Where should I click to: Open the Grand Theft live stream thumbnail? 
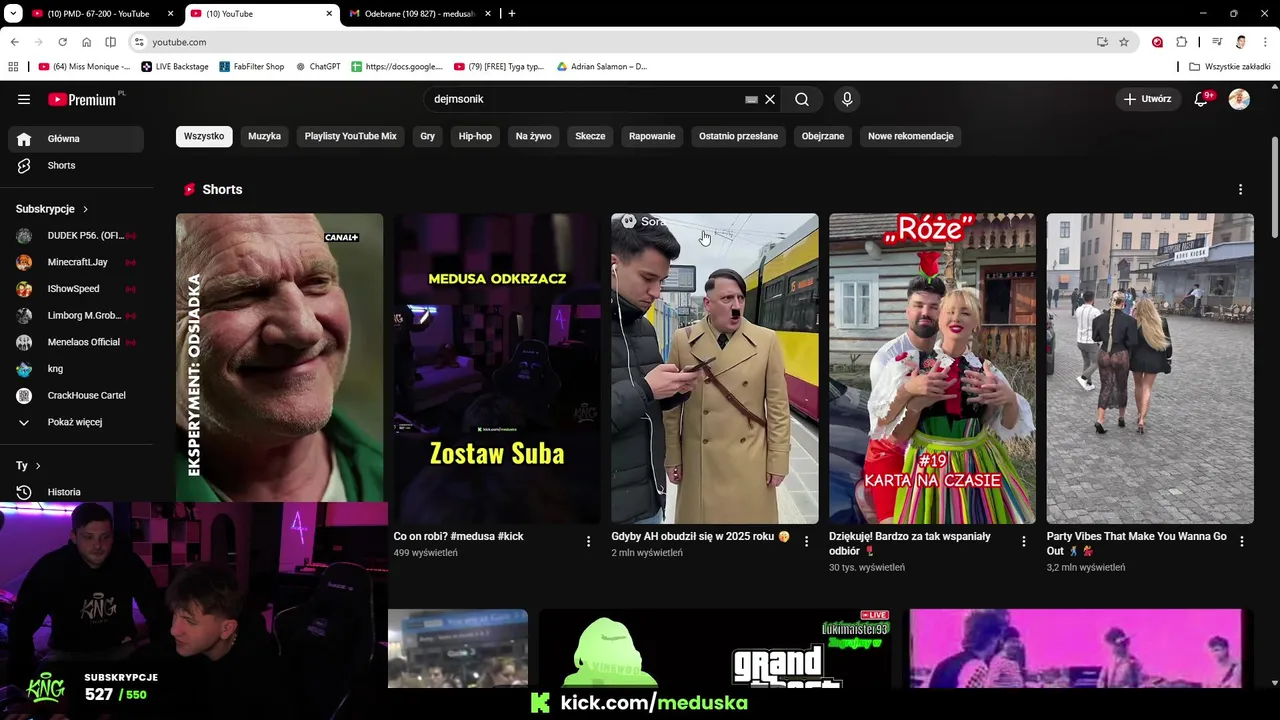tap(715, 648)
